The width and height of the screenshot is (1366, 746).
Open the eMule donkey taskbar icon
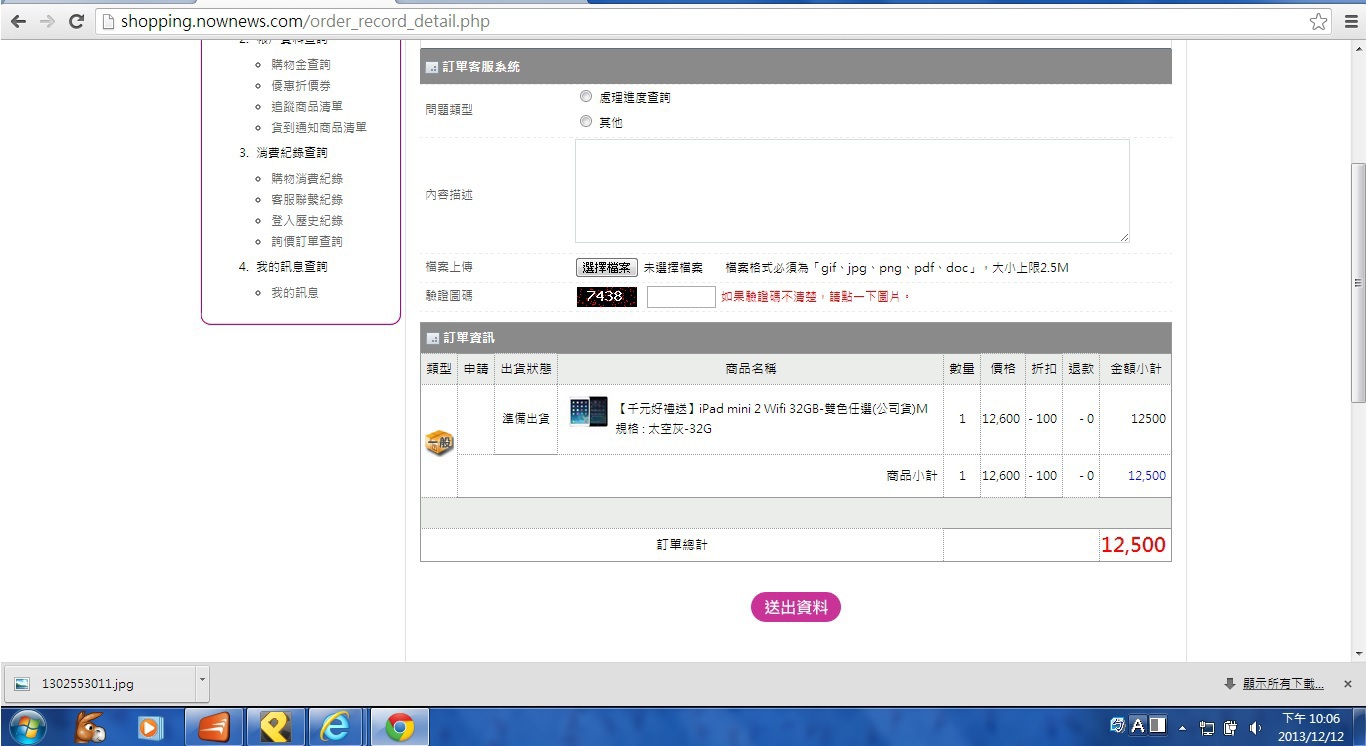(x=91, y=728)
